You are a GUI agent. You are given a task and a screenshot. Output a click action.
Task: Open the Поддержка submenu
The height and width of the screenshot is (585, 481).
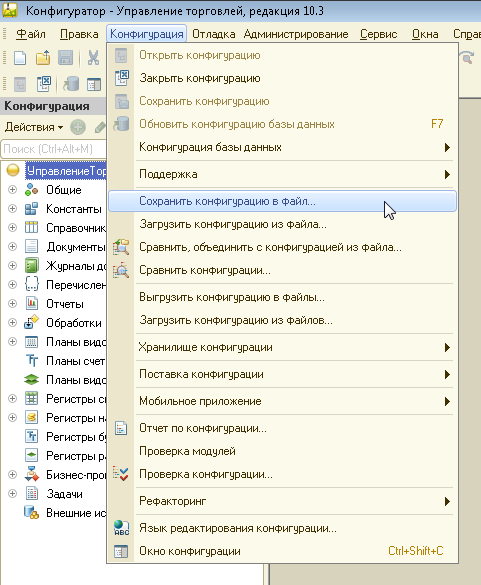282,174
